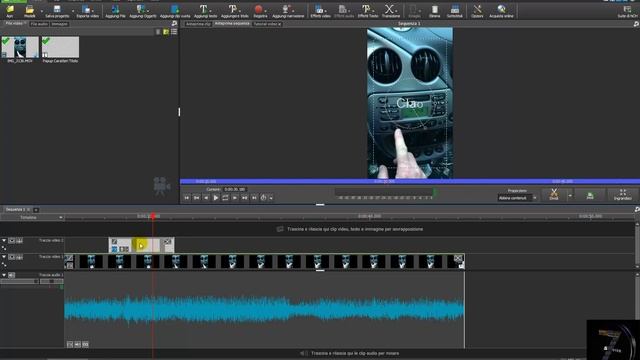Click the Aggiungi narrazione microphone icon

288,11
